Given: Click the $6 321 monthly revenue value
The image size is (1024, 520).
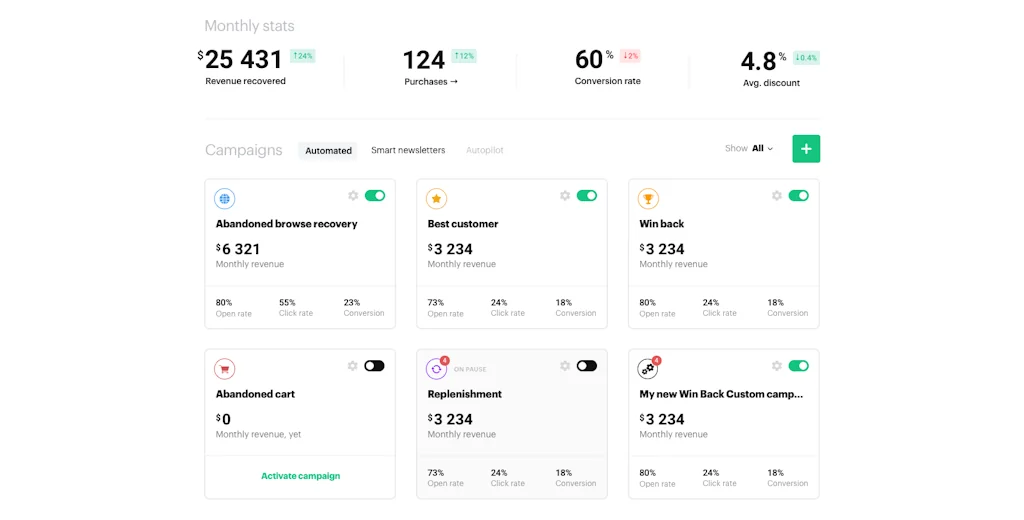Looking at the screenshot, I should pos(238,249).
